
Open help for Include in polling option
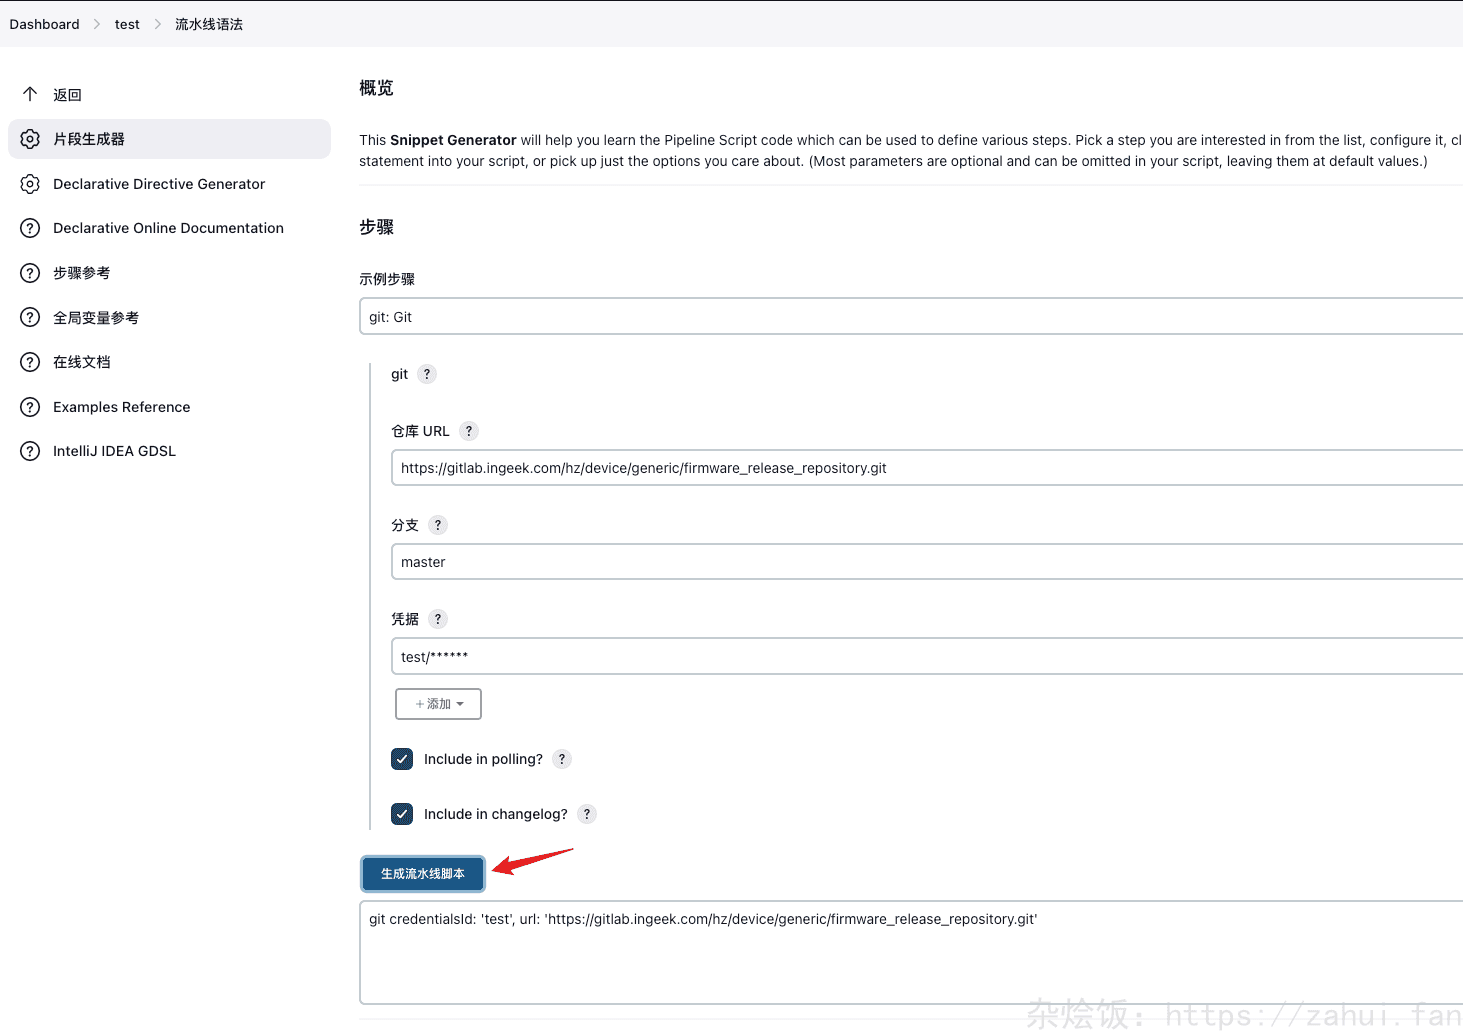pos(562,759)
